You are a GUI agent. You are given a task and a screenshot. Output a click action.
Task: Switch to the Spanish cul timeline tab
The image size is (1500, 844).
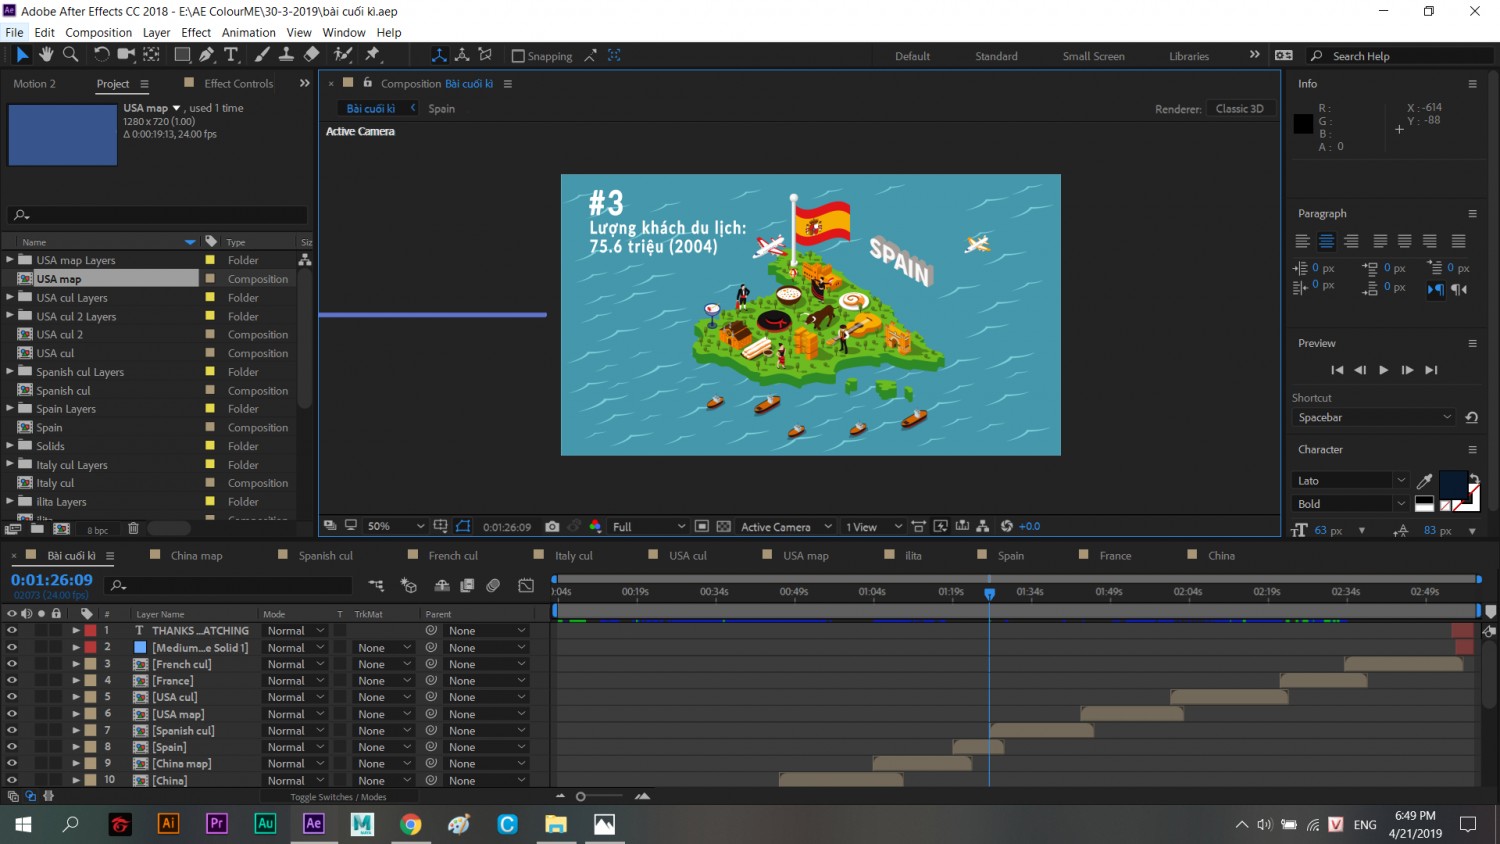click(325, 556)
